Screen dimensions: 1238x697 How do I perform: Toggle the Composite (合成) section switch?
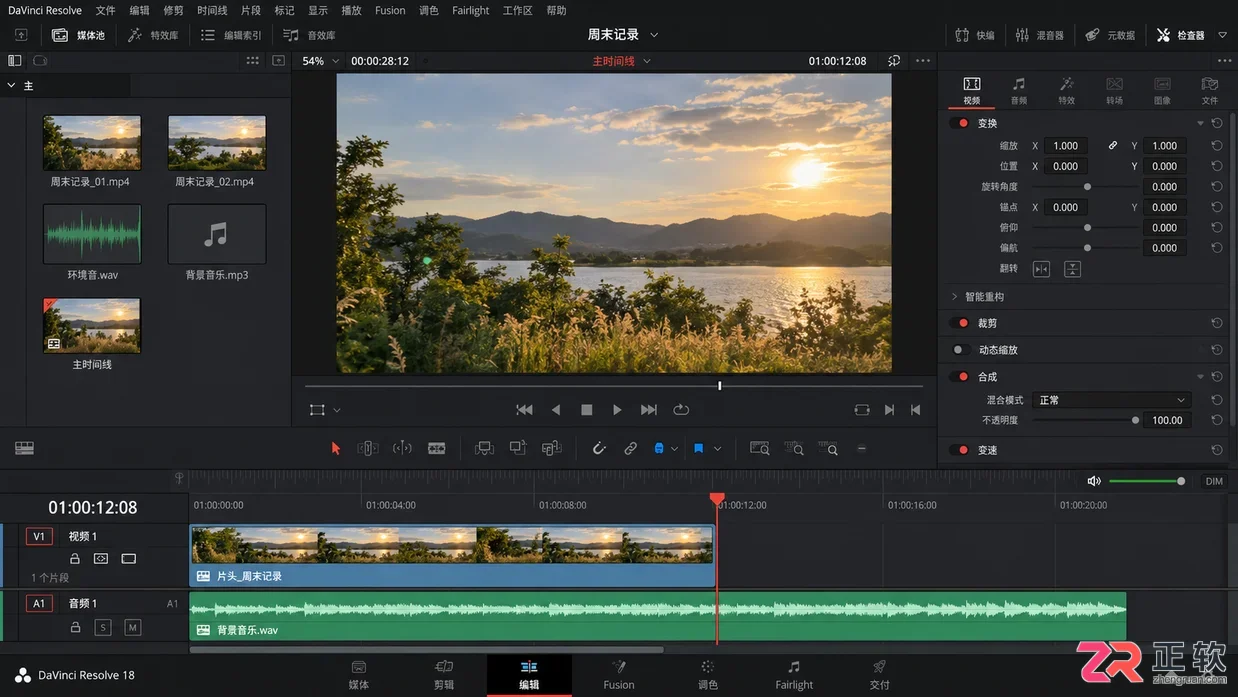pyautogui.click(x=961, y=377)
